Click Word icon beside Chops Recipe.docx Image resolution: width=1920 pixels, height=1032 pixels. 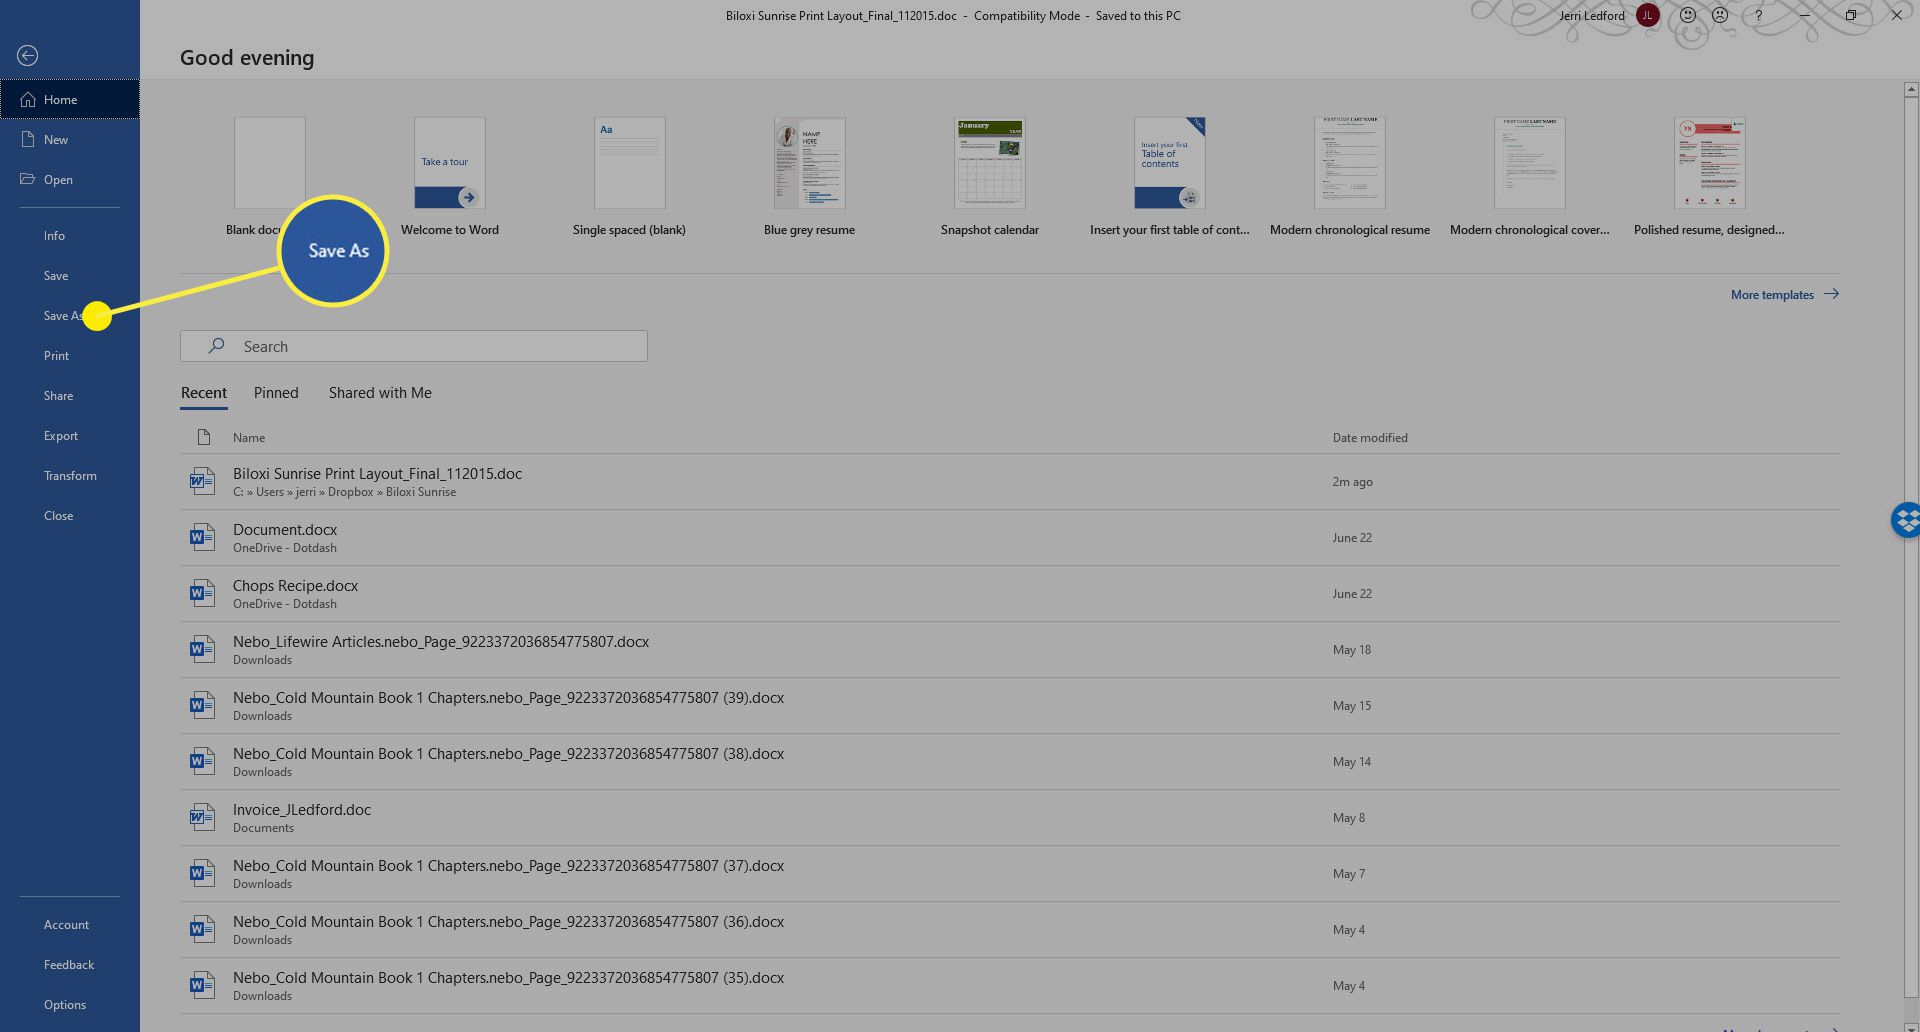(202, 594)
